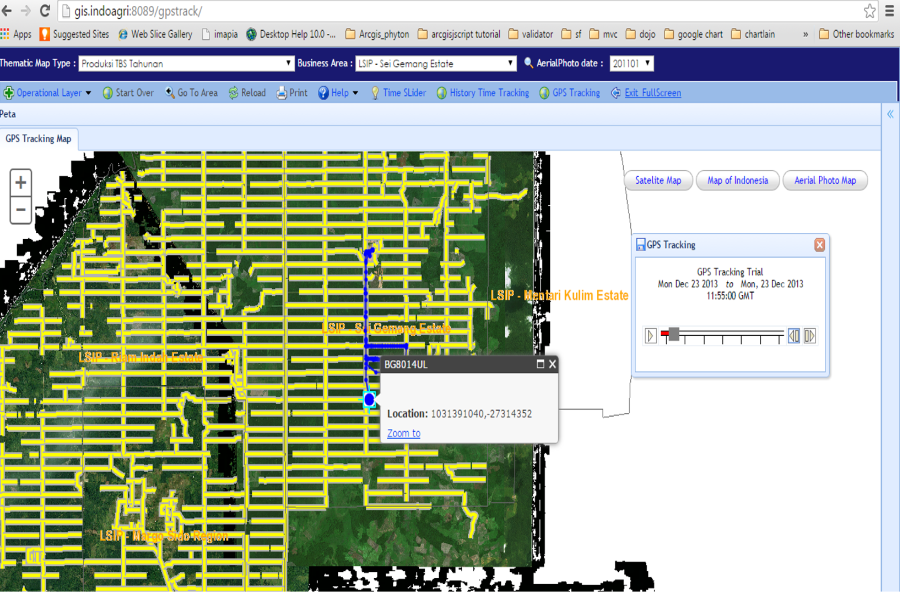Collapse the right side panel with the double chevron
Image resolution: width=900 pixels, height=600 pixels.
(x=890, y=115)
